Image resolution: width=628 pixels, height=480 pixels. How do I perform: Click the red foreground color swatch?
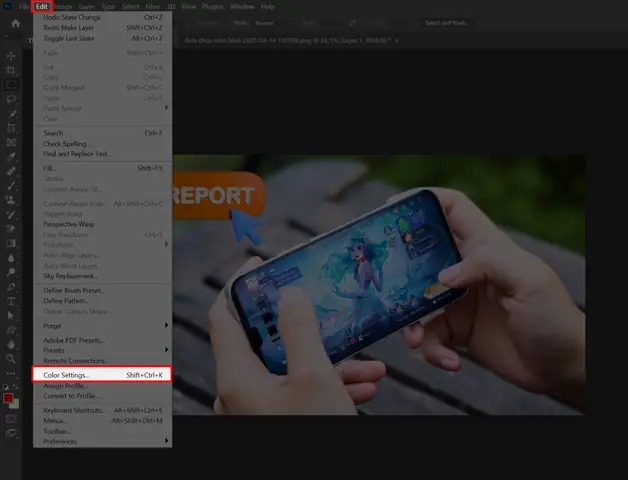[x=8, y=398]
